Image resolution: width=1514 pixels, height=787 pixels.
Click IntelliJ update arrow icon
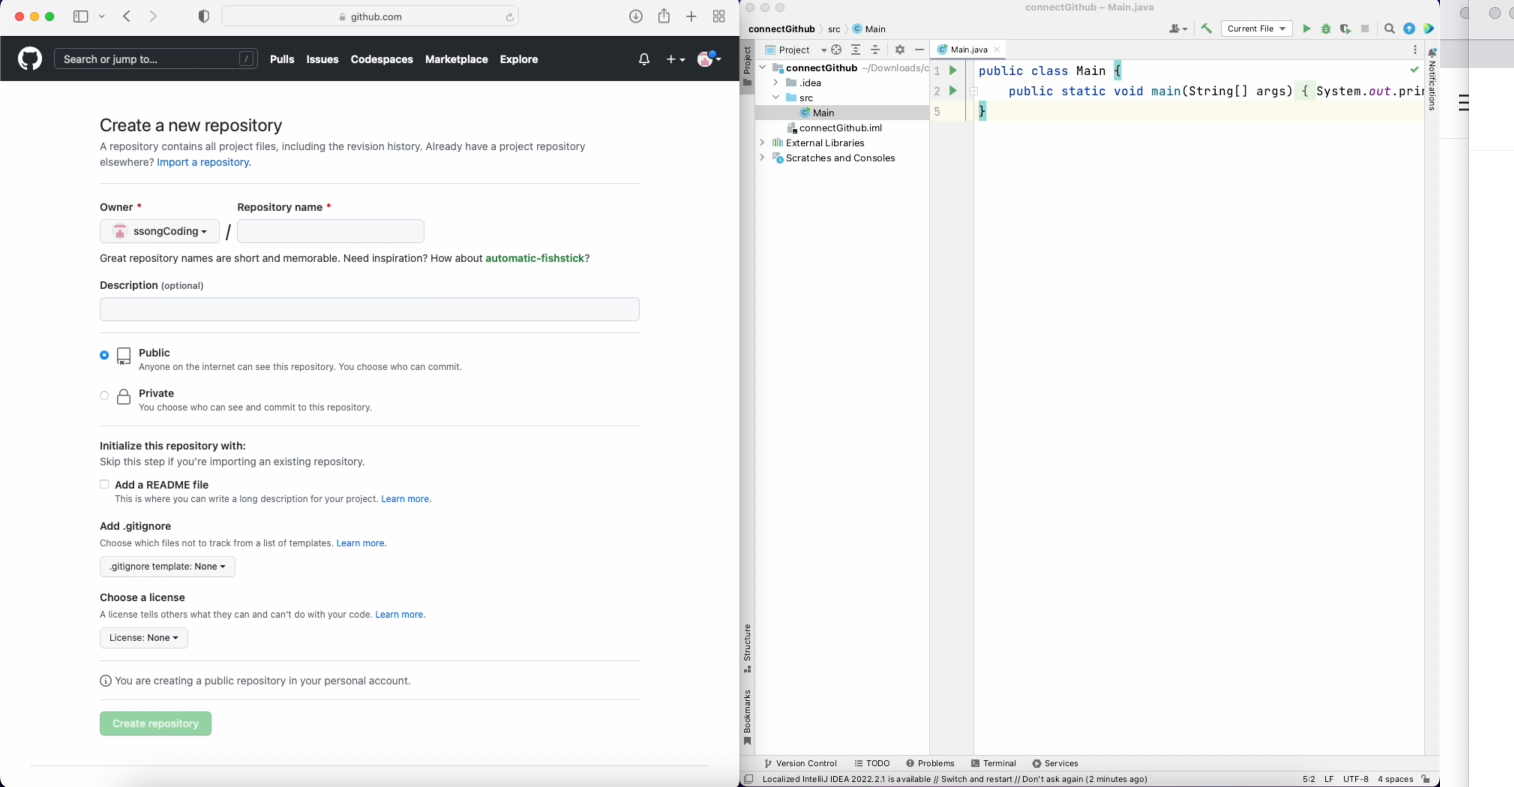point(1409,29)
